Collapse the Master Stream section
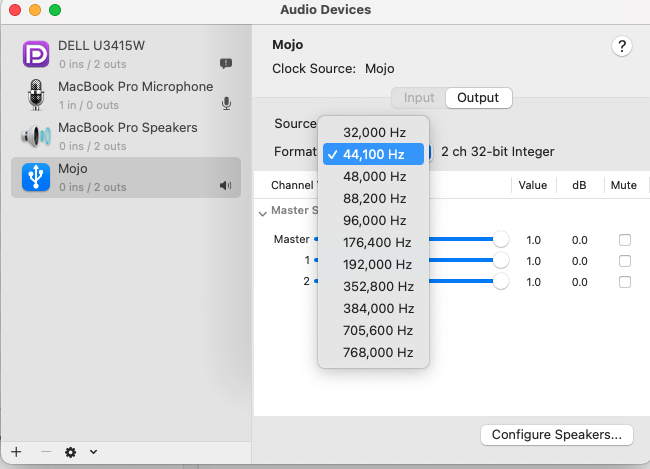 (x=262, y=214)
